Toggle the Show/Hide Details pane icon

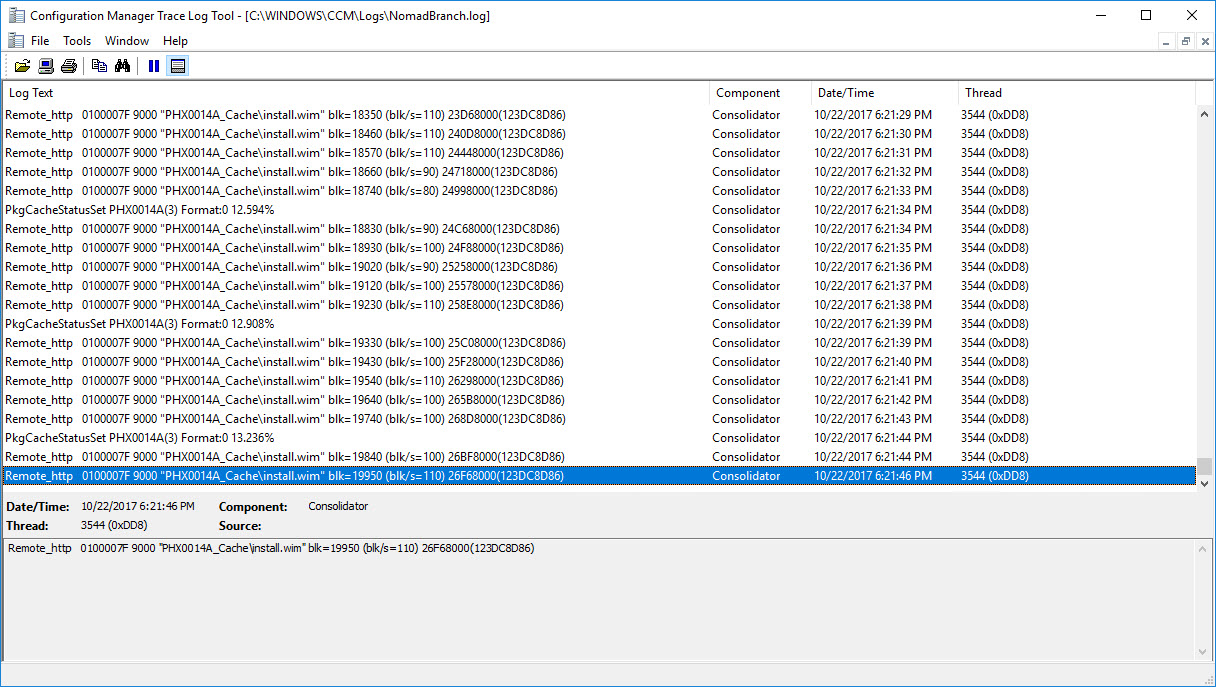point(178,66)
